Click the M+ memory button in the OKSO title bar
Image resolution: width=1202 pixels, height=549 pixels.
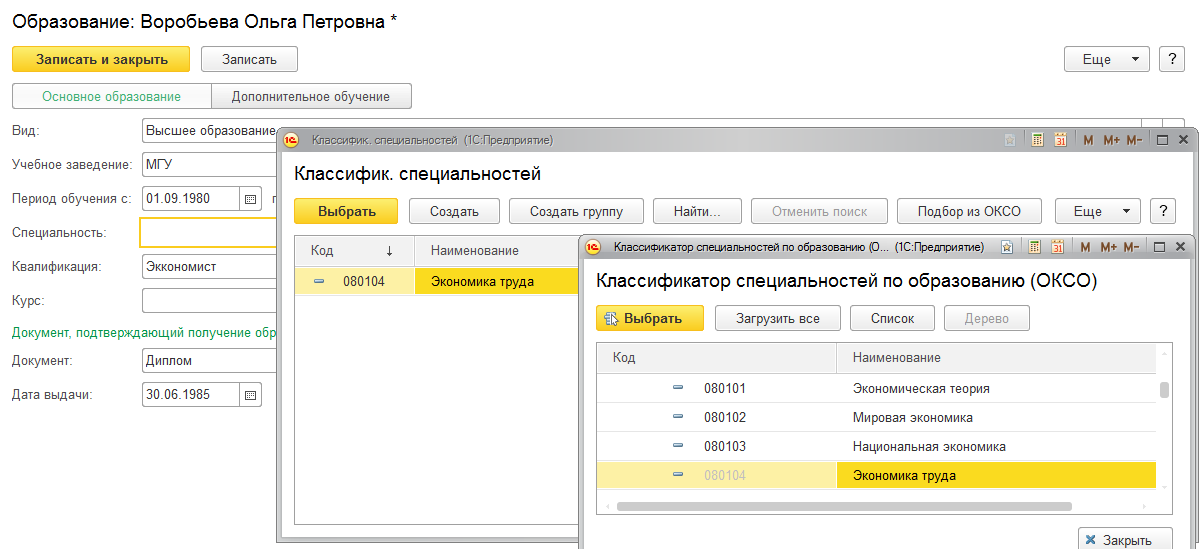(x=1110, y=247)
